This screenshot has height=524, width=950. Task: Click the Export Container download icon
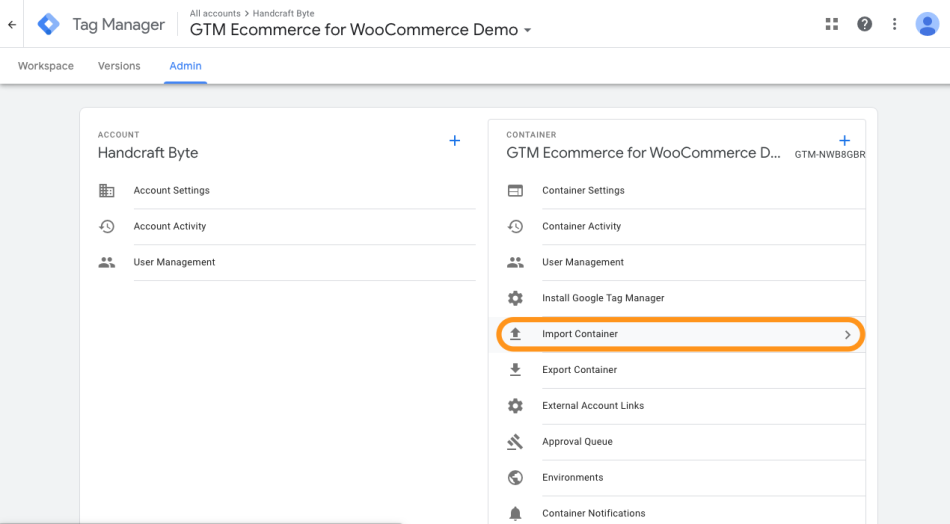(x=515, y=370)
